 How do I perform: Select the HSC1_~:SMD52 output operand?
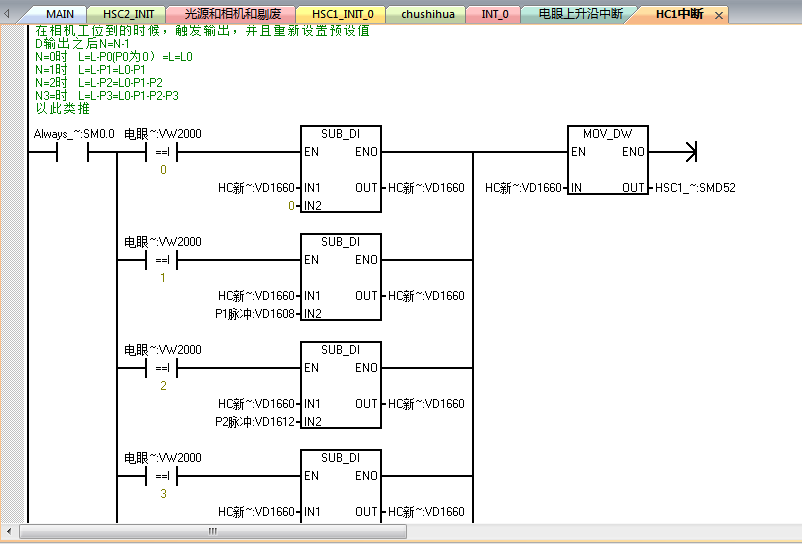click(695, 188)
